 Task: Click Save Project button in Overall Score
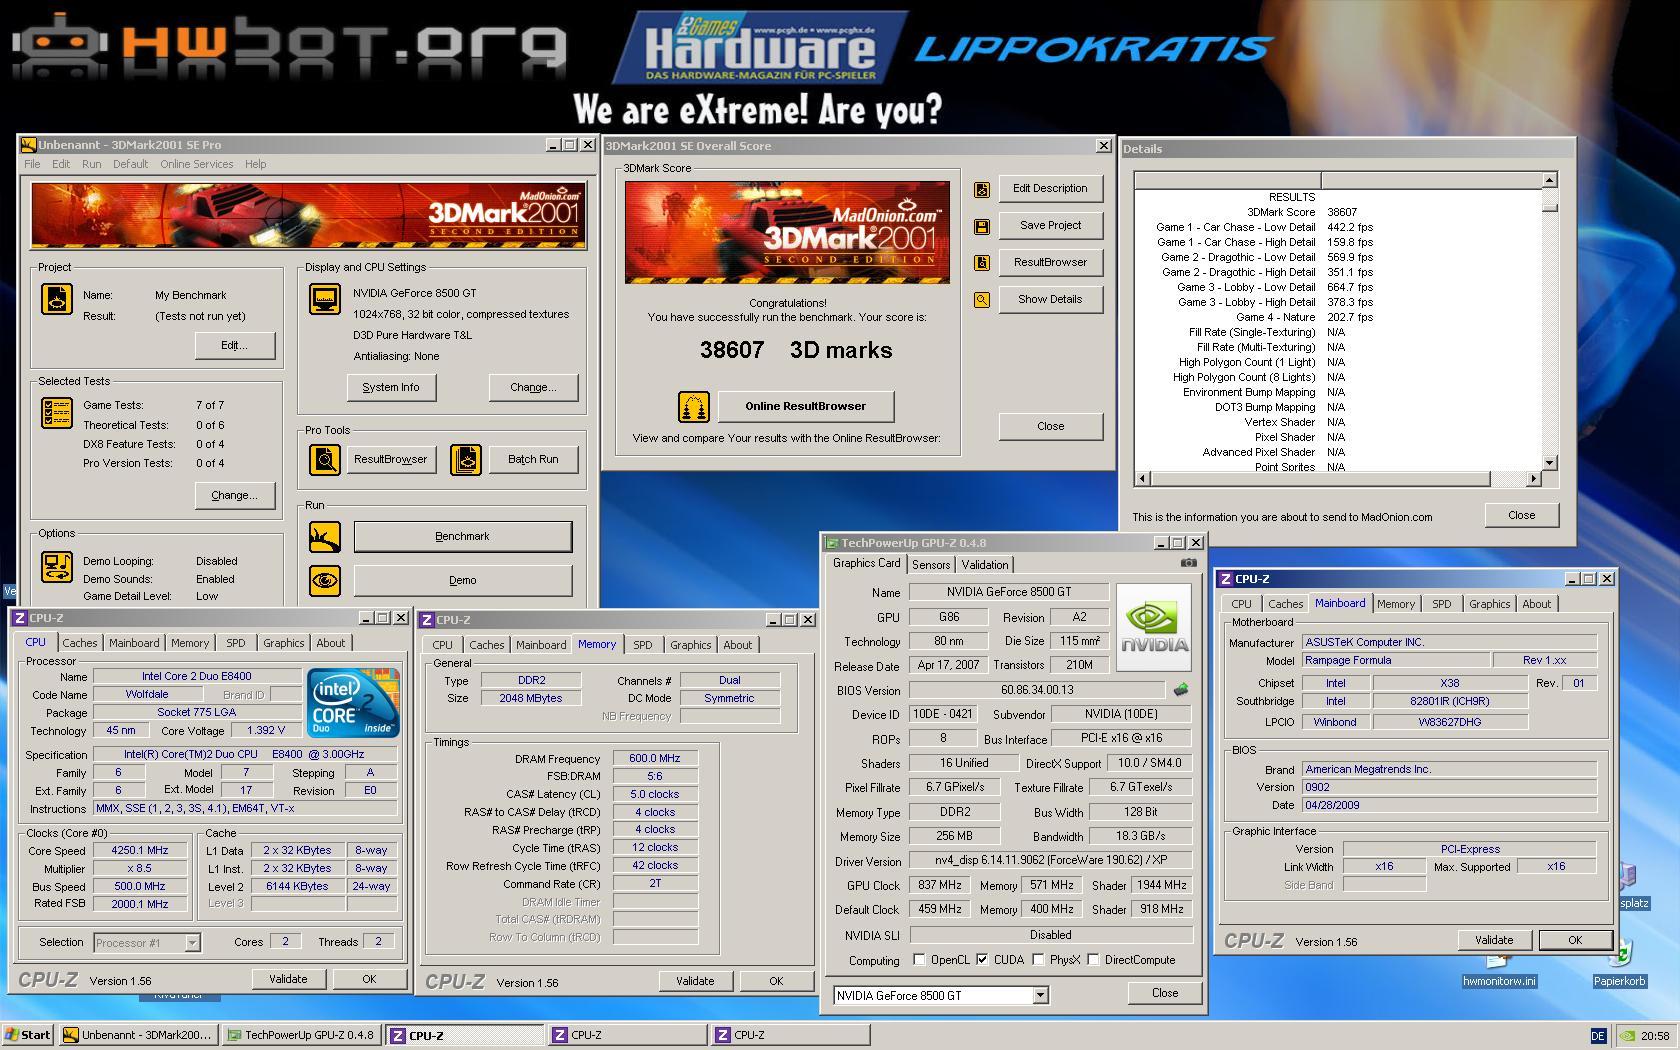[x=1050, y=225]
